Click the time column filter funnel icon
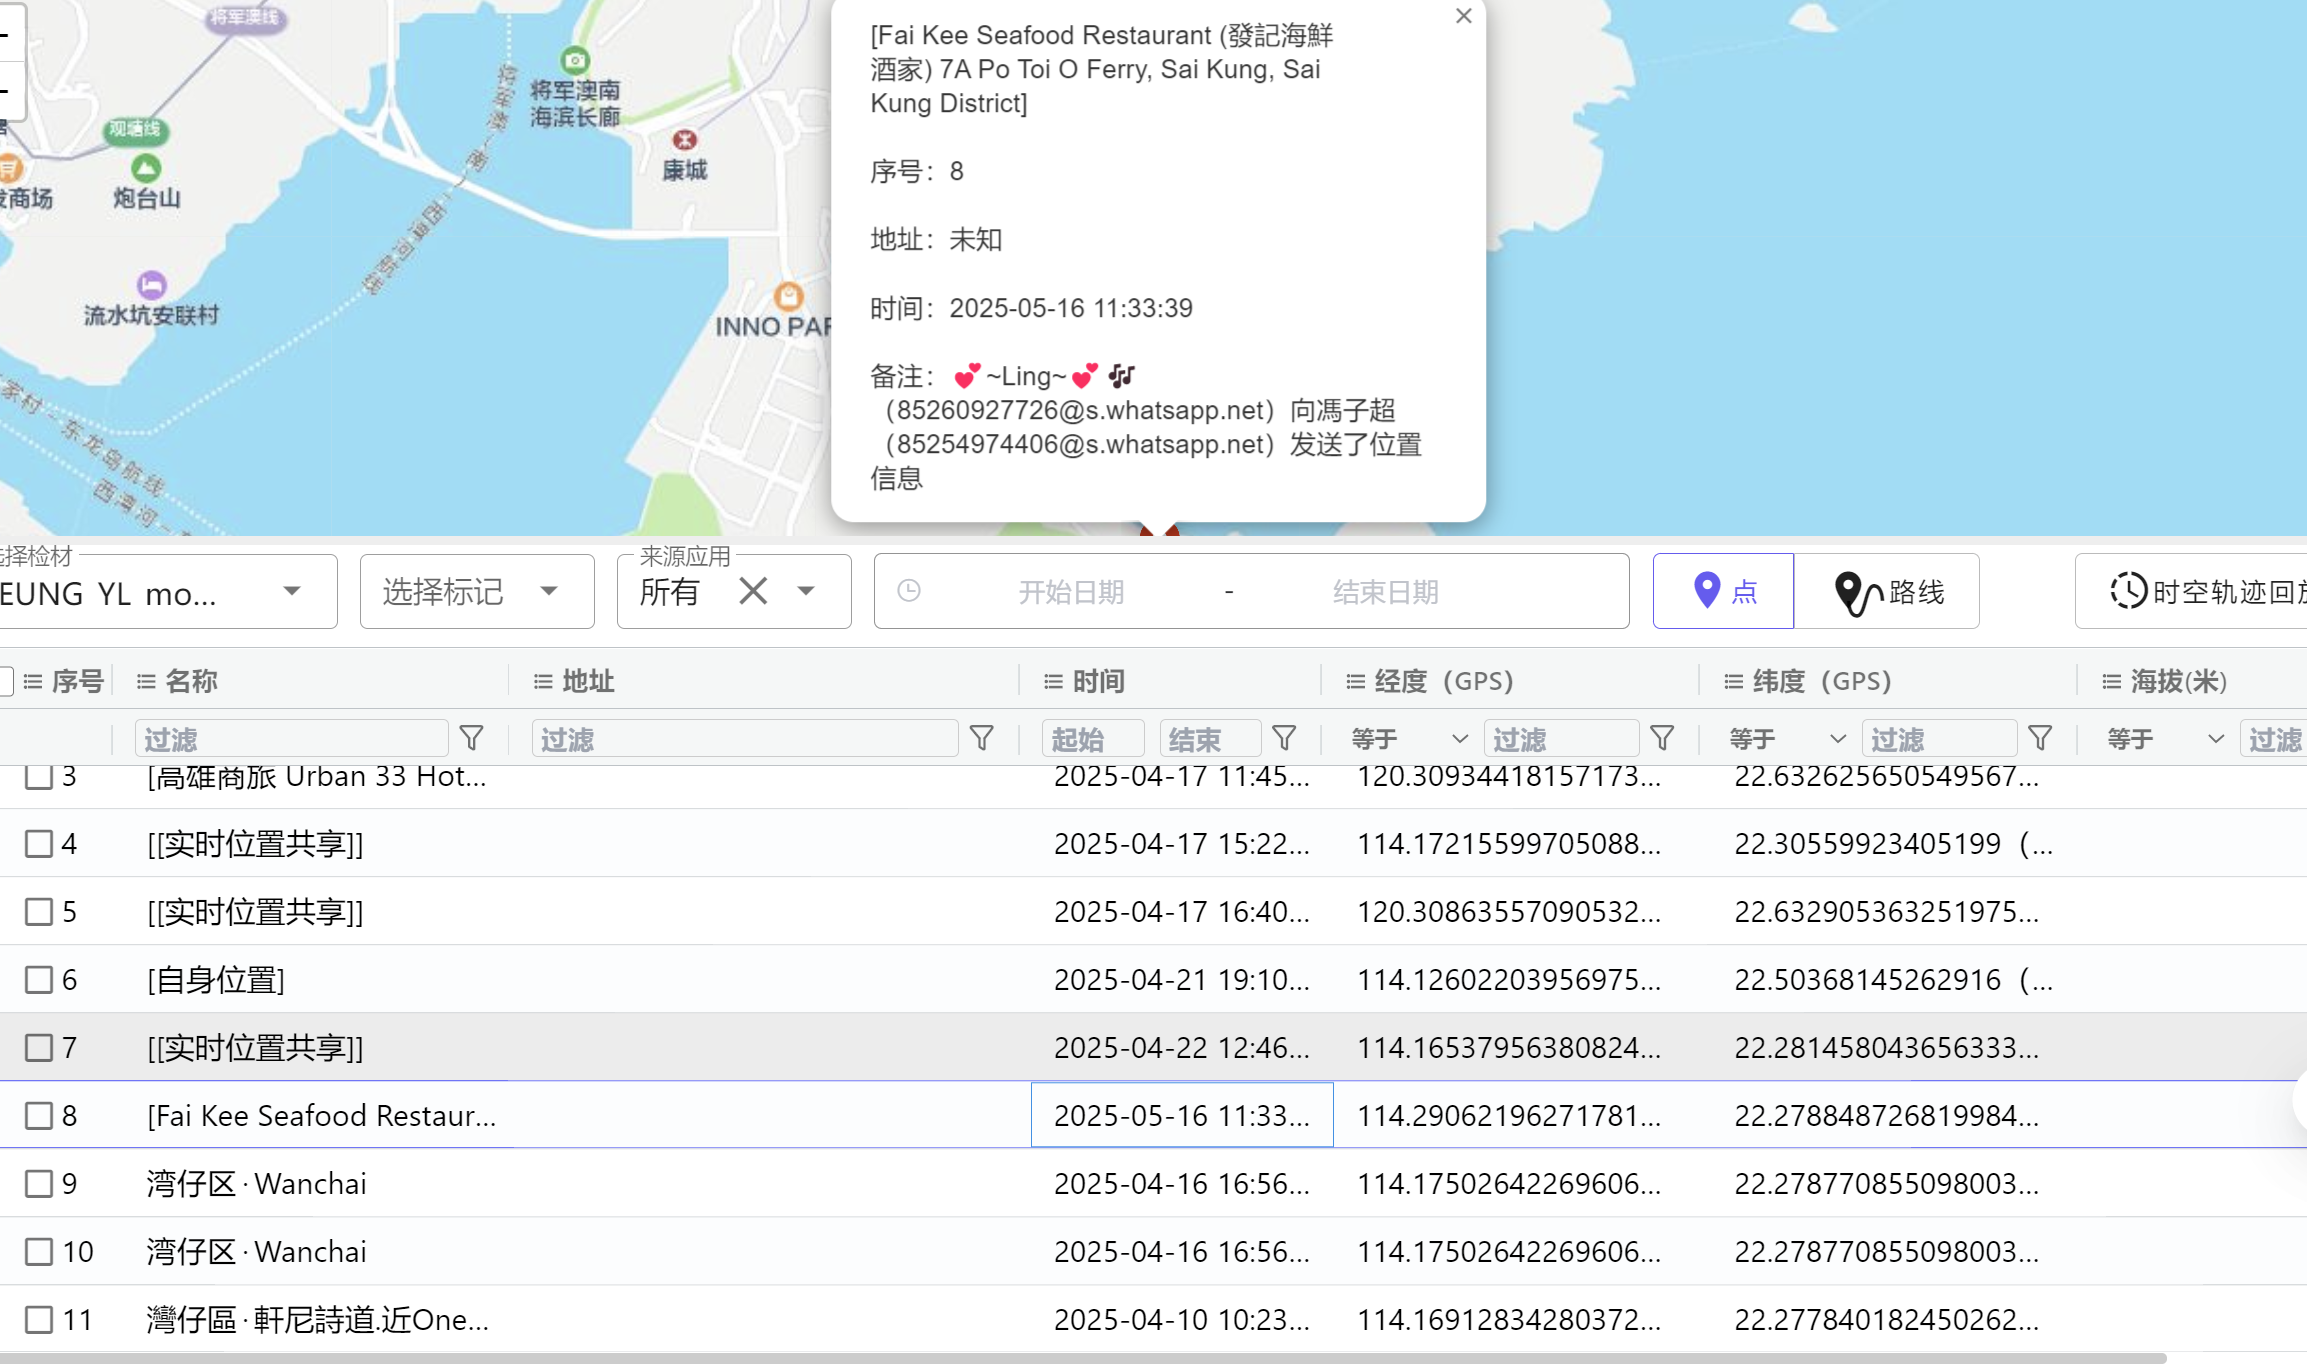 click(1285, 739)
